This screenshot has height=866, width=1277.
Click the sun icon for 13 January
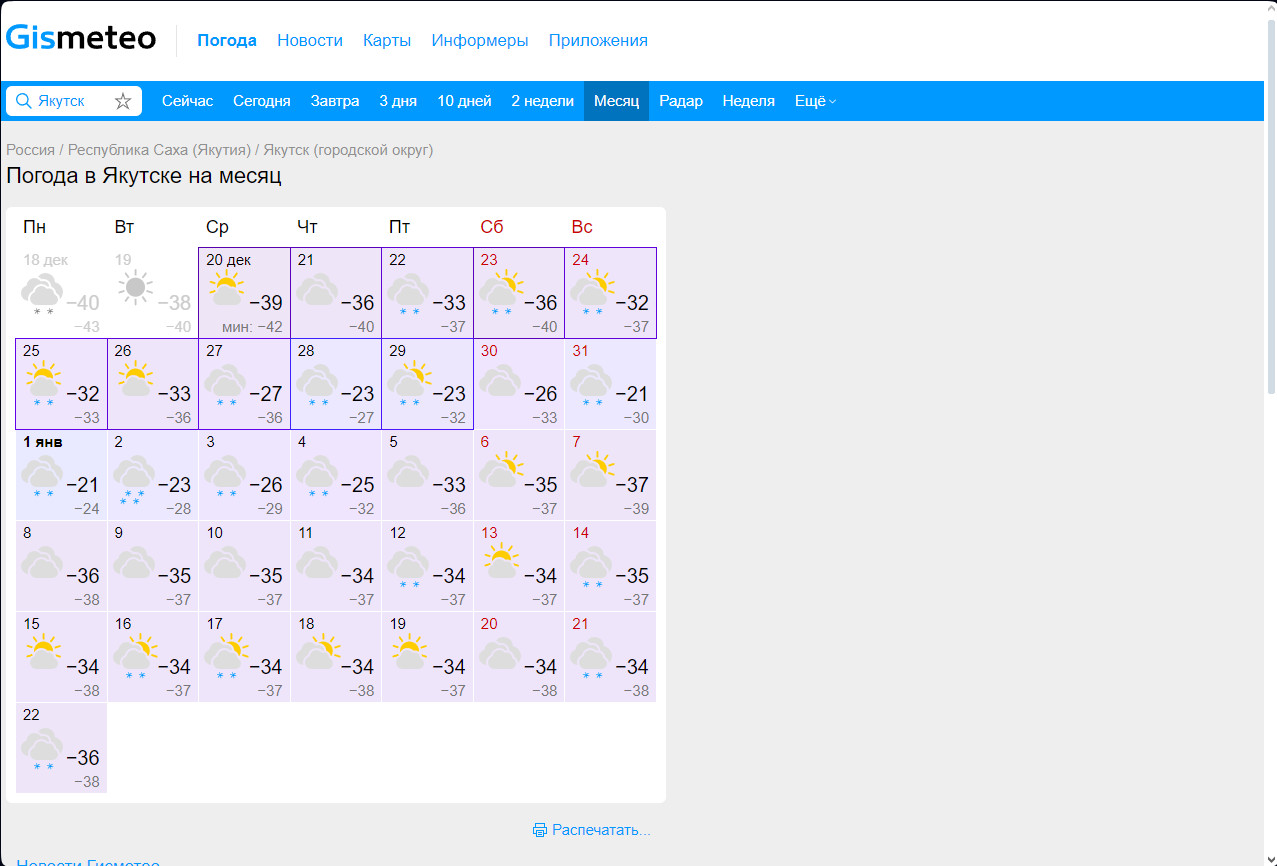(x=501, y=561)
